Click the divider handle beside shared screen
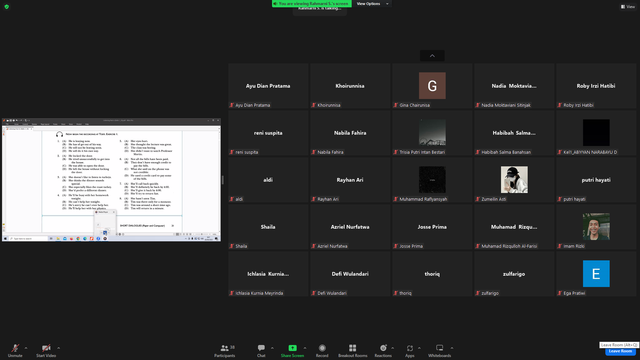Image resolution: width=640 pixels, height=360 pixels. tap(222, 180)
